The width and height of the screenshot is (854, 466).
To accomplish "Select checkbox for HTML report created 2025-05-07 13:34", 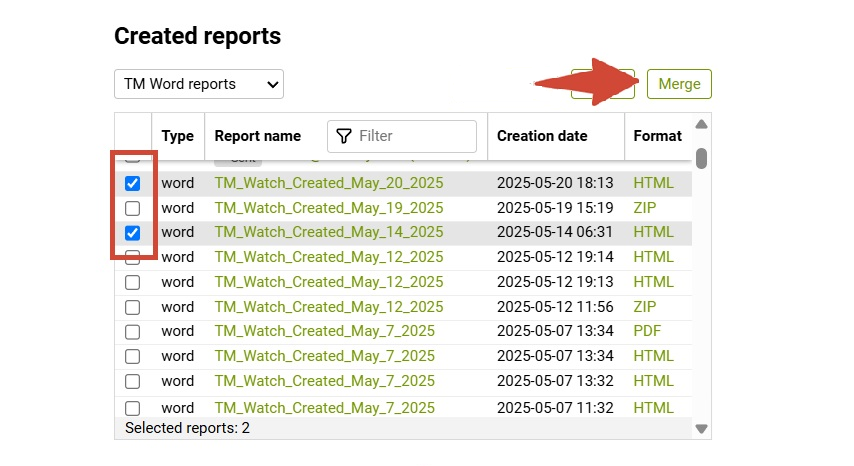I will pyautogui.click(x=132, y=357).
